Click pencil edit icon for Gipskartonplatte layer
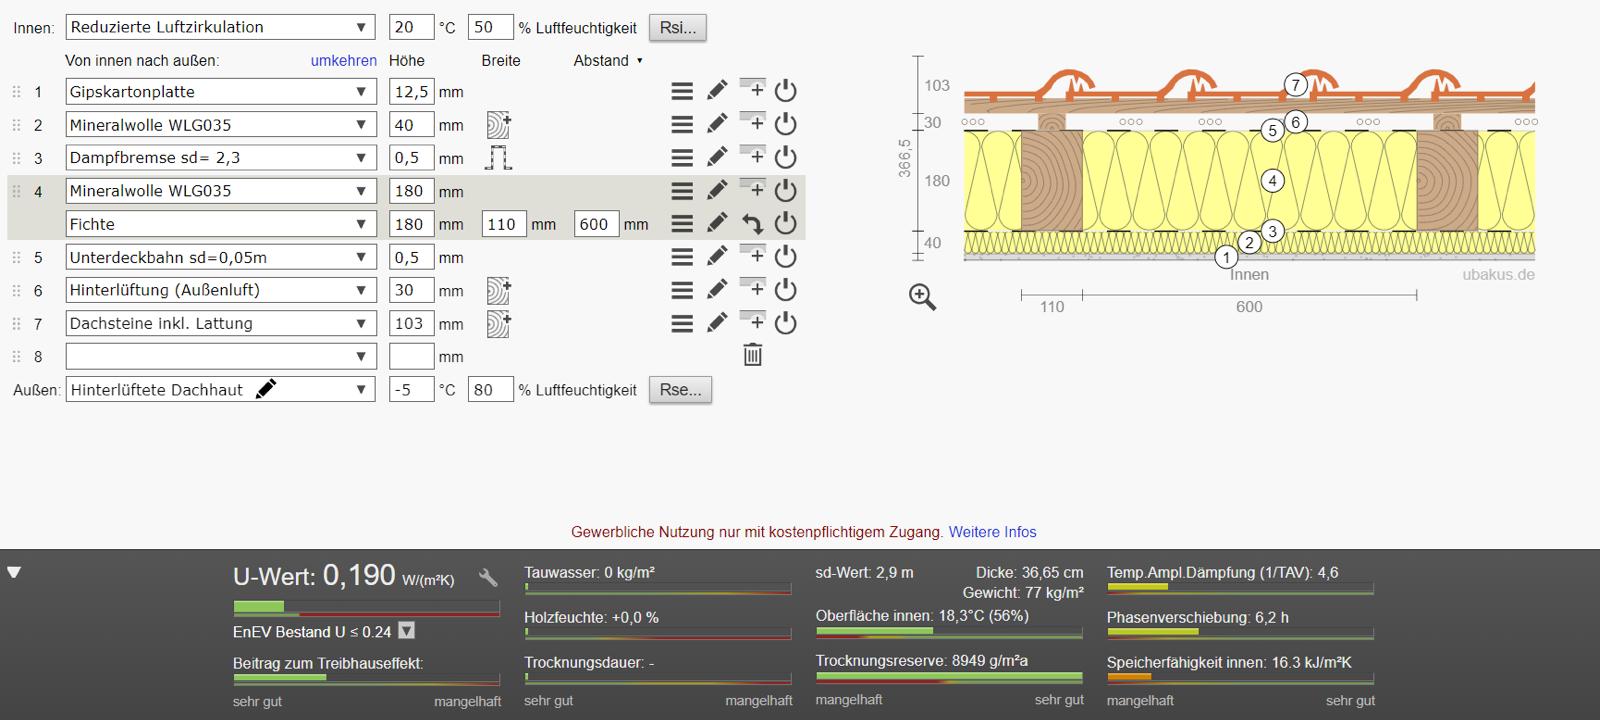1600x720 pixels. click(717, 91)
